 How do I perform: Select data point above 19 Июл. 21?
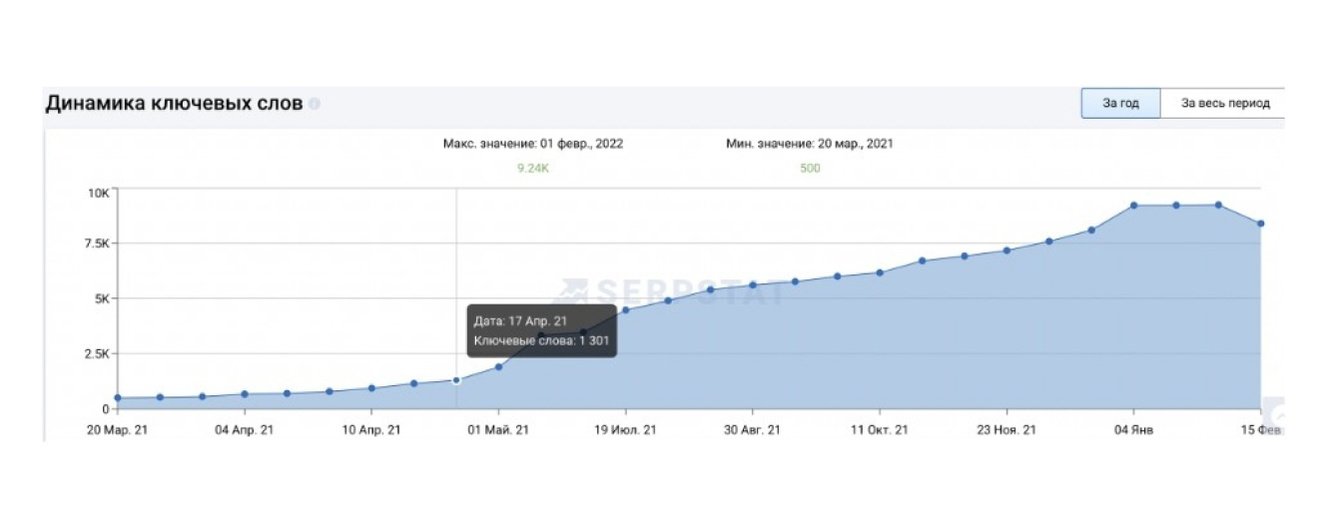626,310
